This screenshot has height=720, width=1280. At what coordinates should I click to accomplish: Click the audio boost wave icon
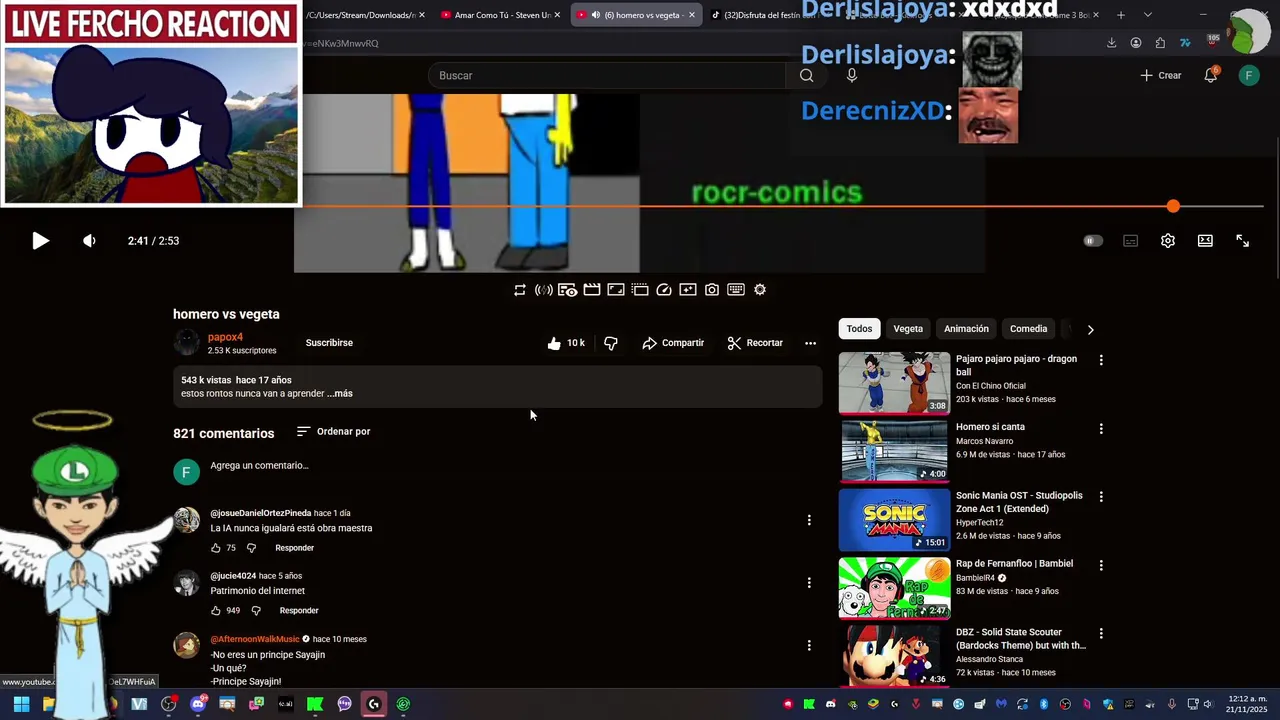[543, 290]
